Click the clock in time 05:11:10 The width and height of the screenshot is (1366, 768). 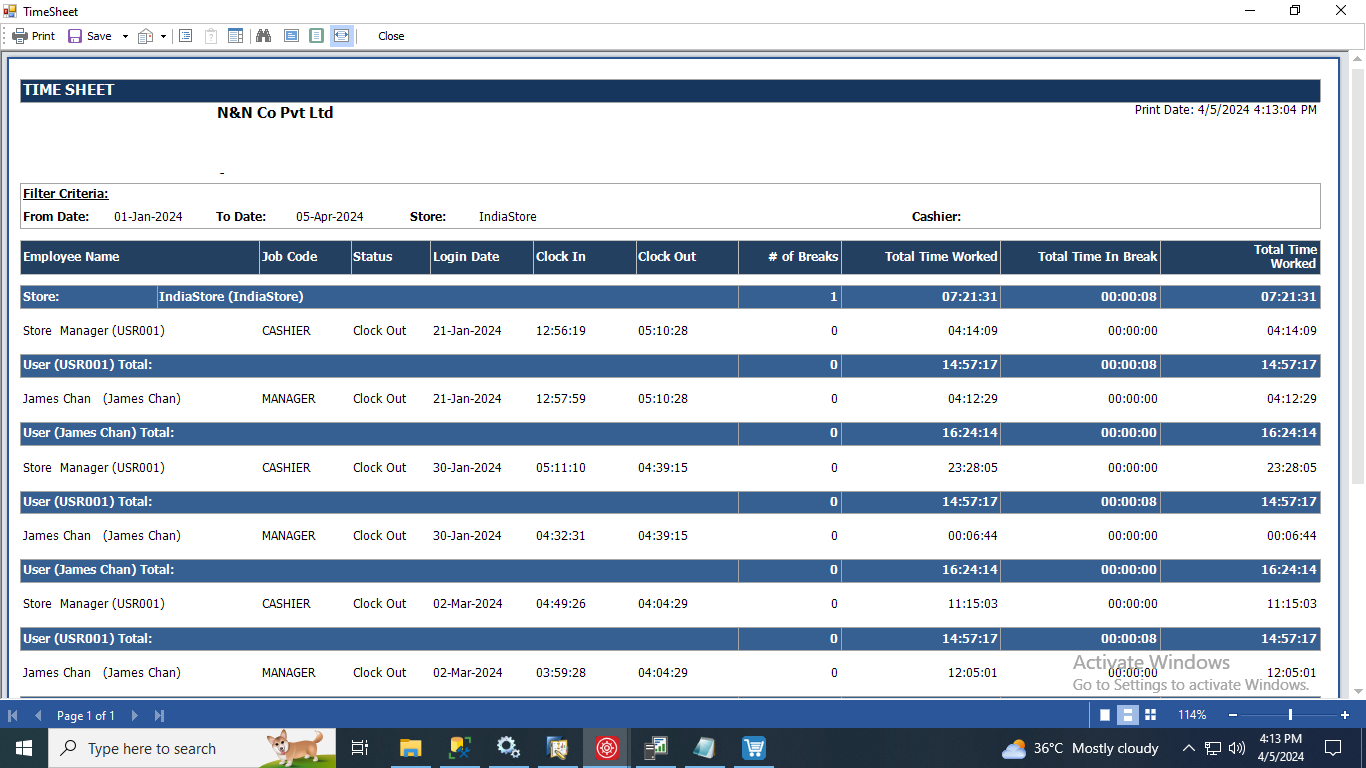pyautogui.click(x=561, y=468)
